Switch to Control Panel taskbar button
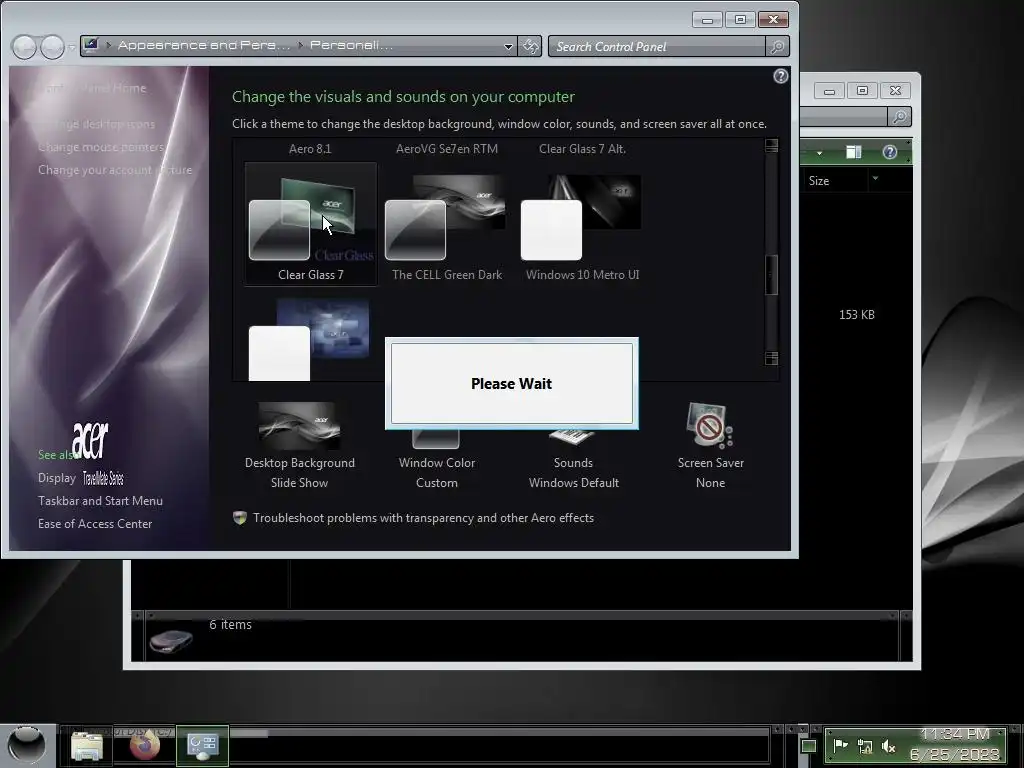 (x=202, y=745)
